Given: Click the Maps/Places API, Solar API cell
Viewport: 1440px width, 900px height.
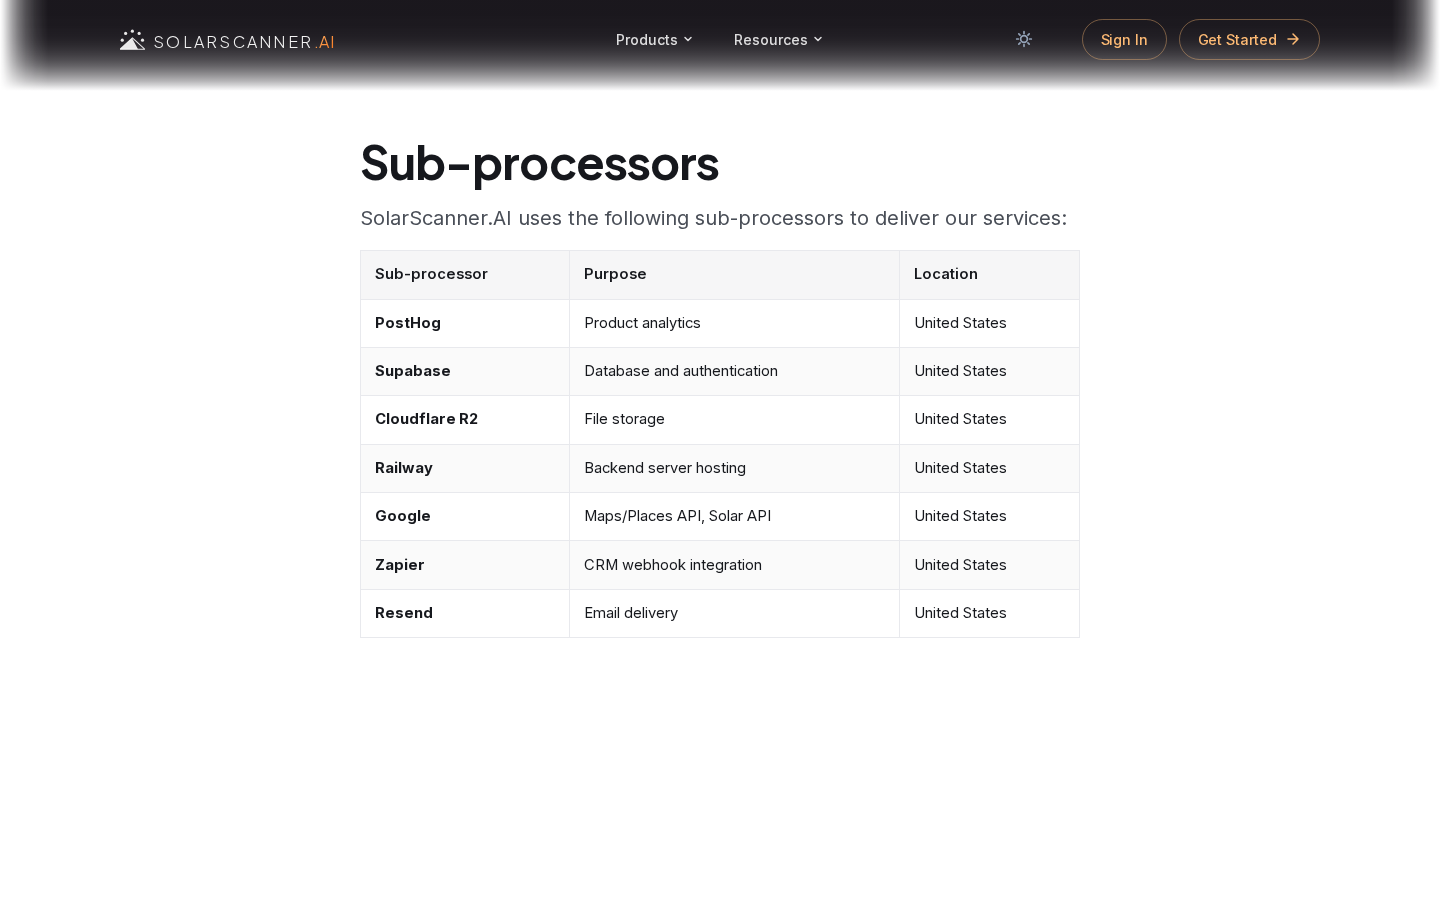Looking at the screenshot, I should (x=735, y=517).
